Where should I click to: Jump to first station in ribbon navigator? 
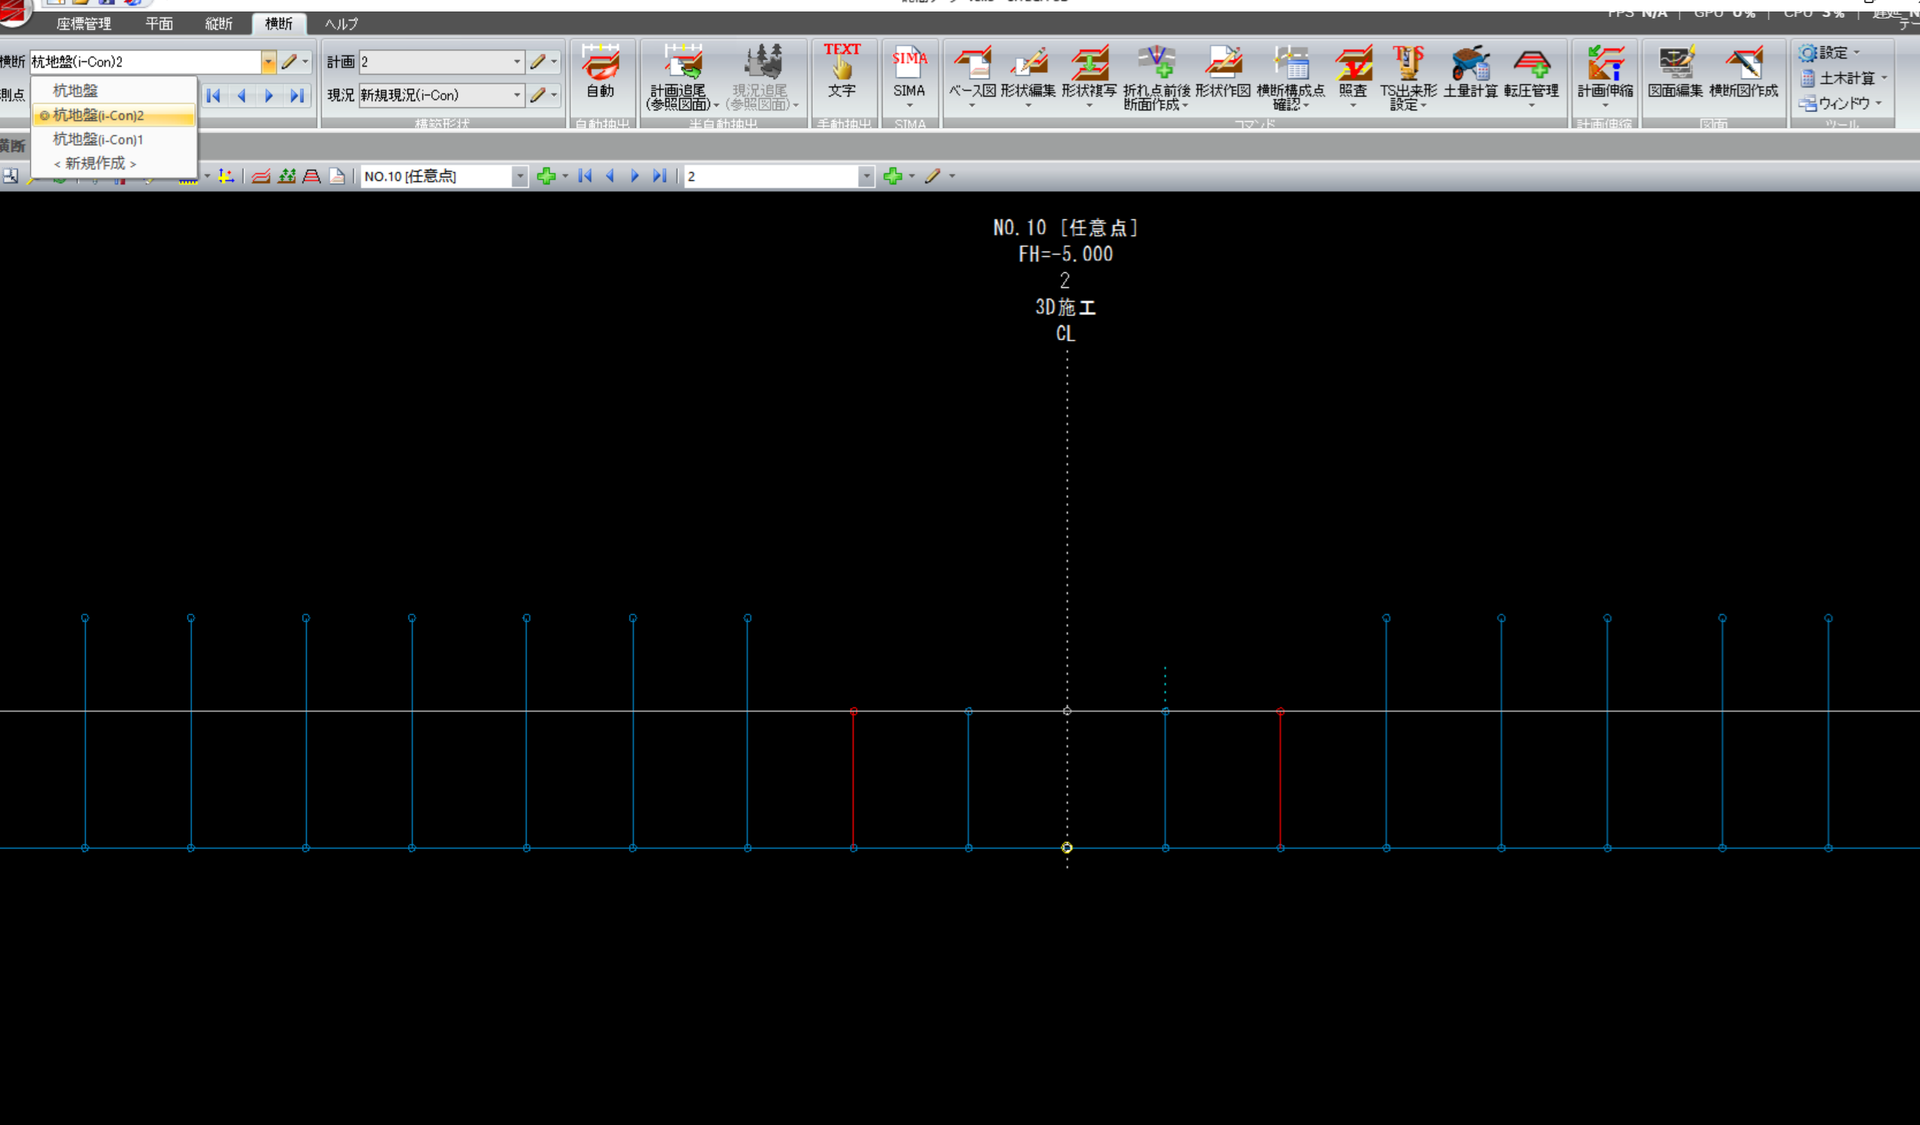(x=213, y=96)
